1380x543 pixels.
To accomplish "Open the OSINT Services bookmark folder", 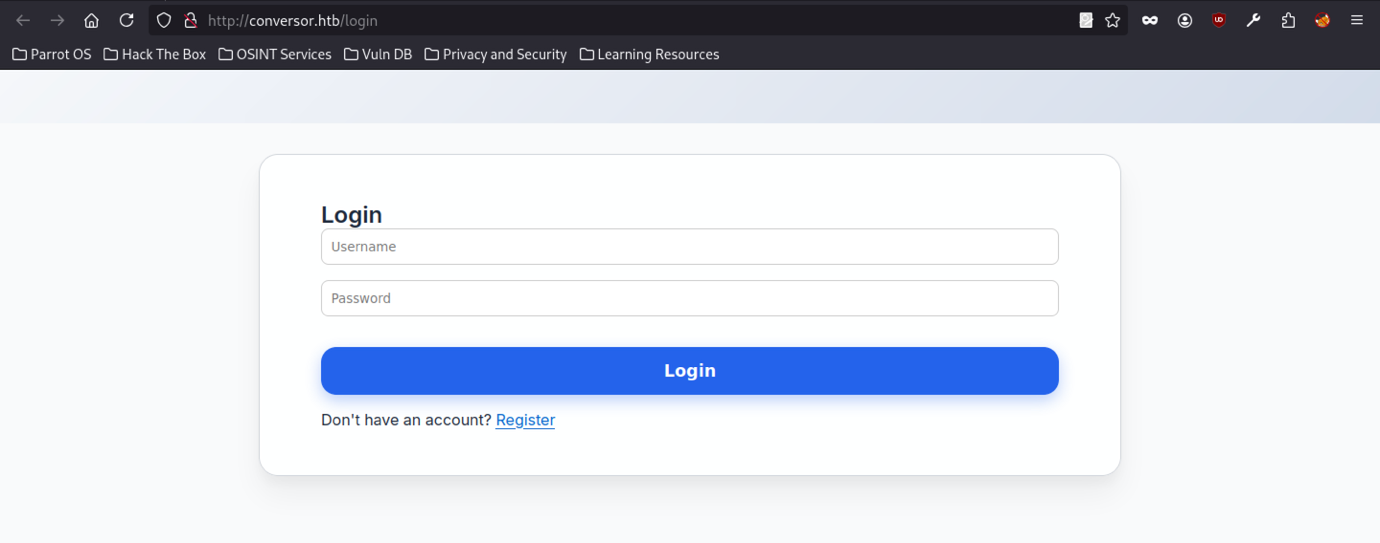I will tap(275, 54).
